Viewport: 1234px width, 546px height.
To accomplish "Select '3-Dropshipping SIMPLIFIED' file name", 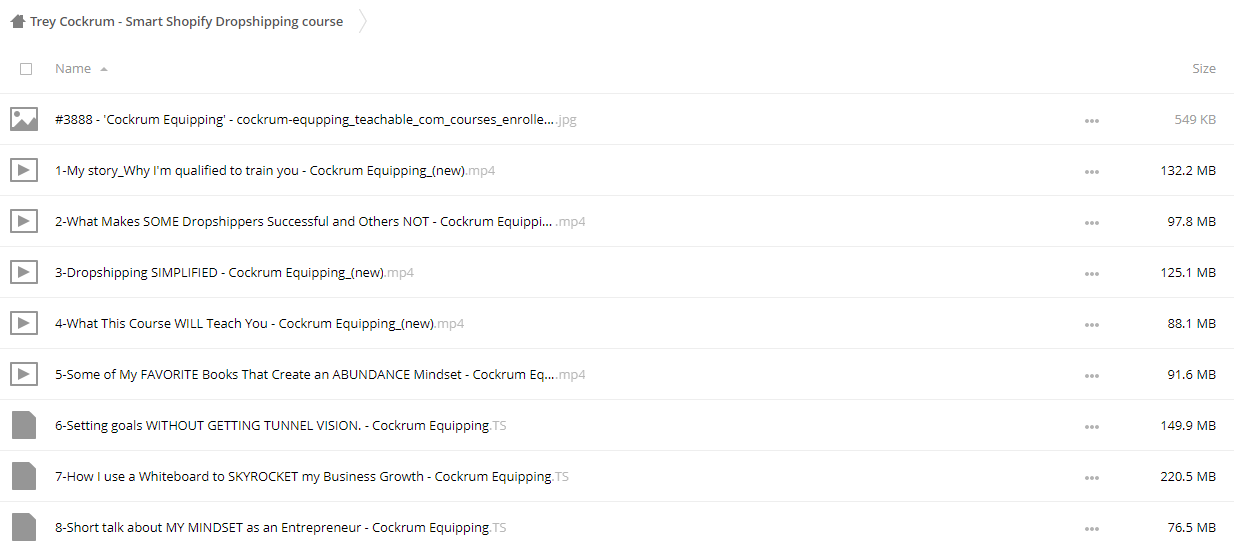I will 234,272.
